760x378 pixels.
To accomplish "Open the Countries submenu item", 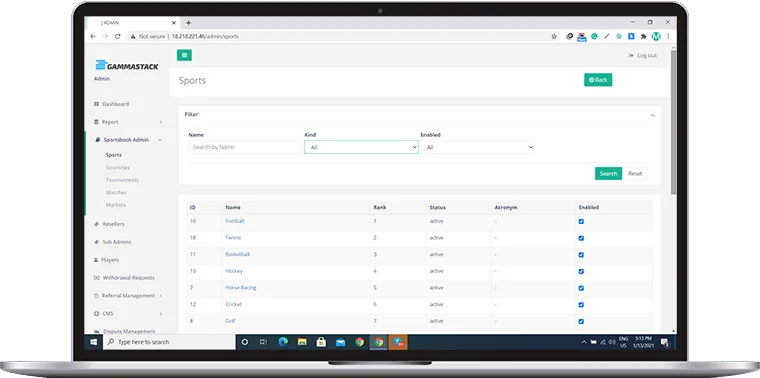I will click(118, 168).
